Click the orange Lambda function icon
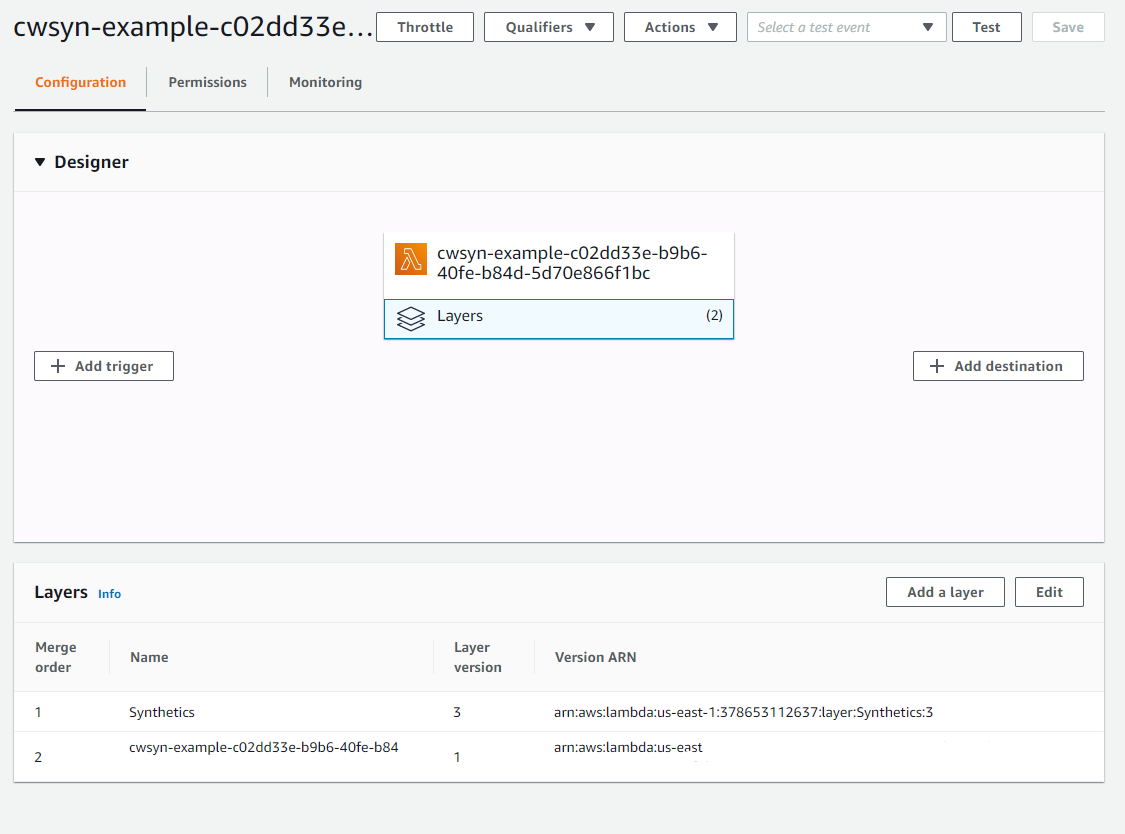Screen dimensions: 1125x834 (x=410, y=259)
